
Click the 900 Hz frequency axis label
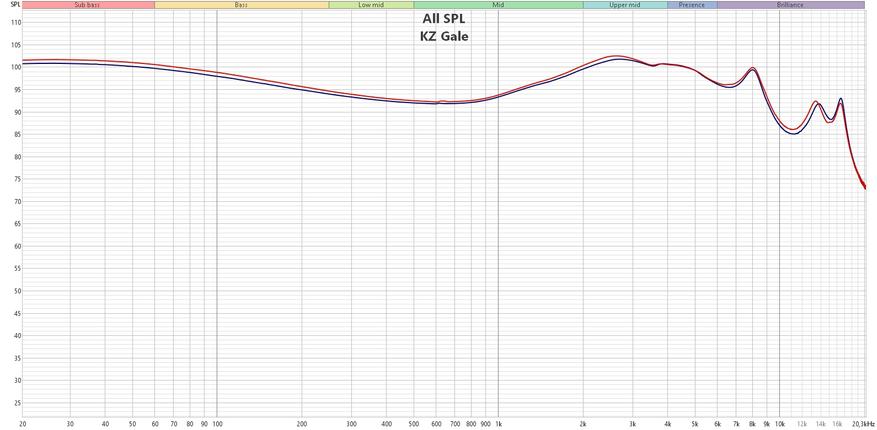485,424
